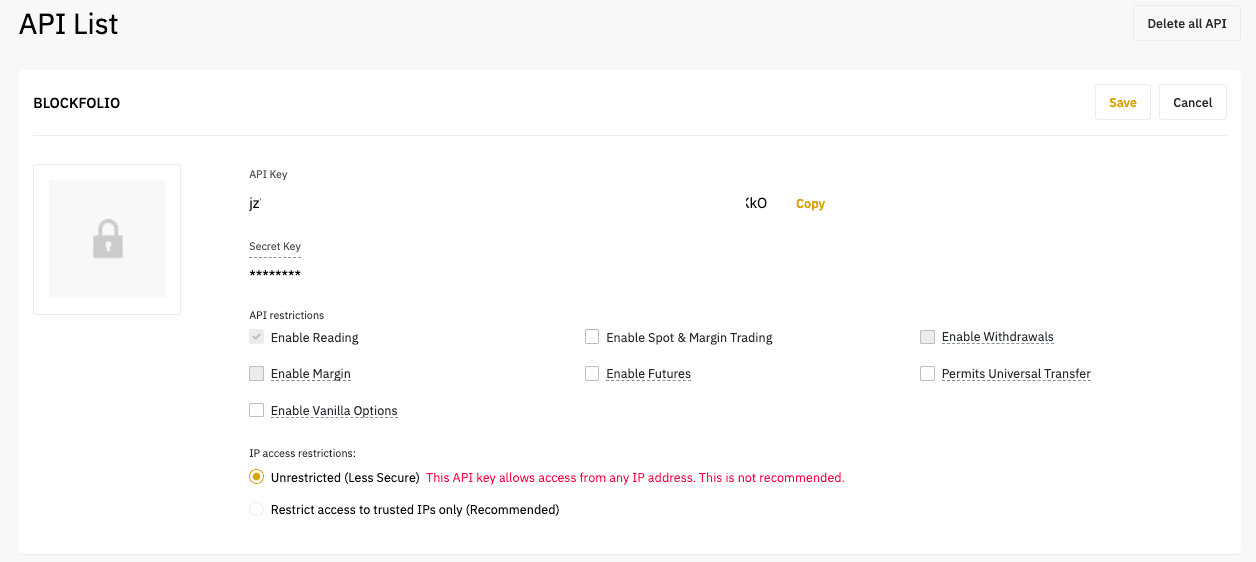Select Unrestricted (Less Secure) radio option
The width and height of the screenshot is (1256, 562).
click(256, 477)
